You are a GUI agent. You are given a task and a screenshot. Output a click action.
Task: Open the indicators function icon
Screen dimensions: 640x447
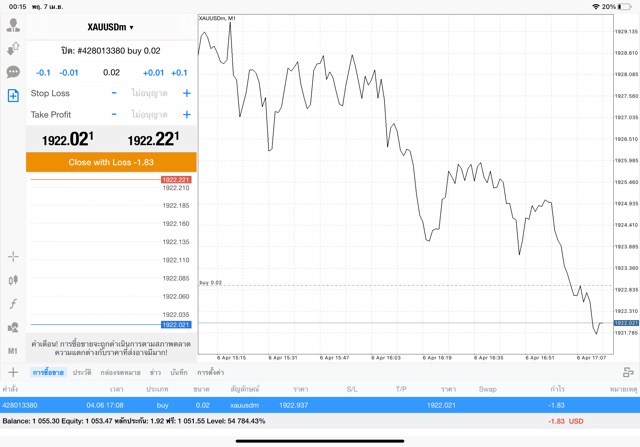(x=13, y=304)
